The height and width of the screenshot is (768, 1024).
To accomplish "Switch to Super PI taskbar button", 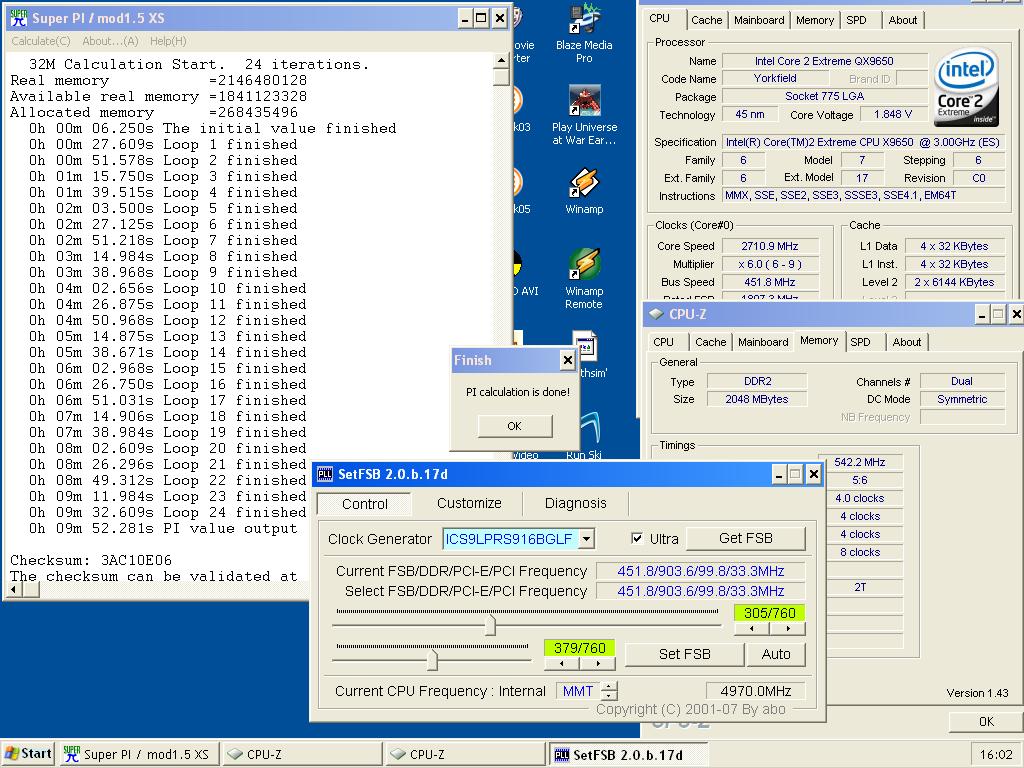I will (x=139, y=754).
